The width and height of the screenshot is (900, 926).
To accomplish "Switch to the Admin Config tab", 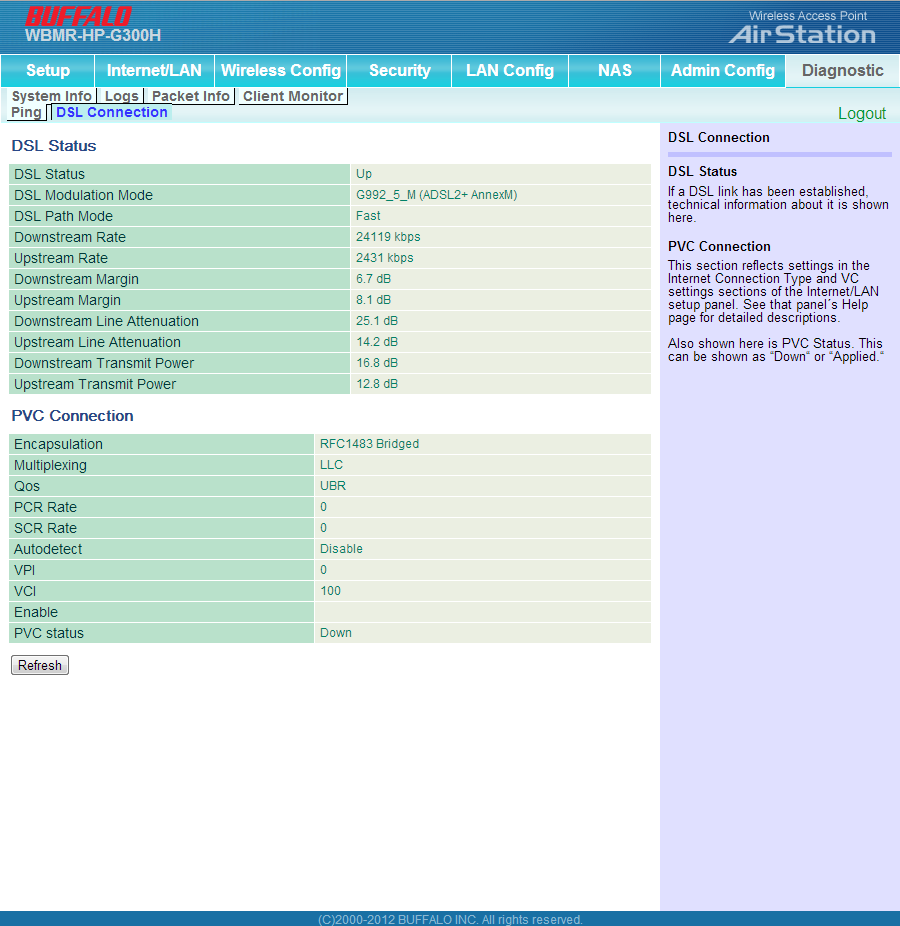I will tap(722, 71).
